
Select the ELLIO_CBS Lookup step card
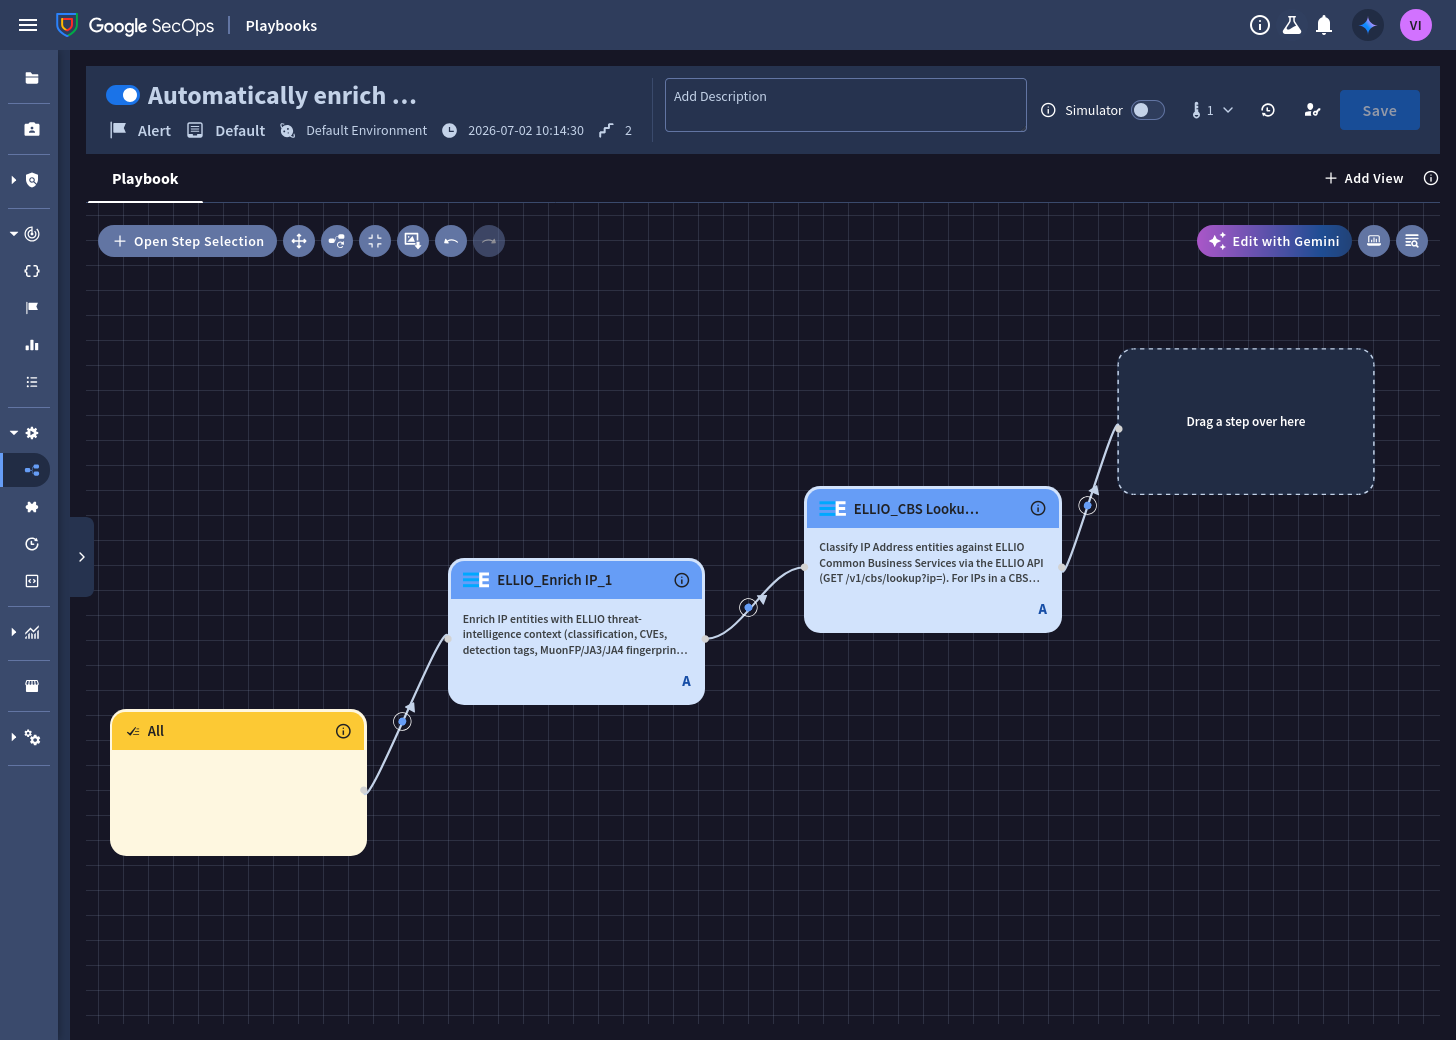tap(933, 560)
